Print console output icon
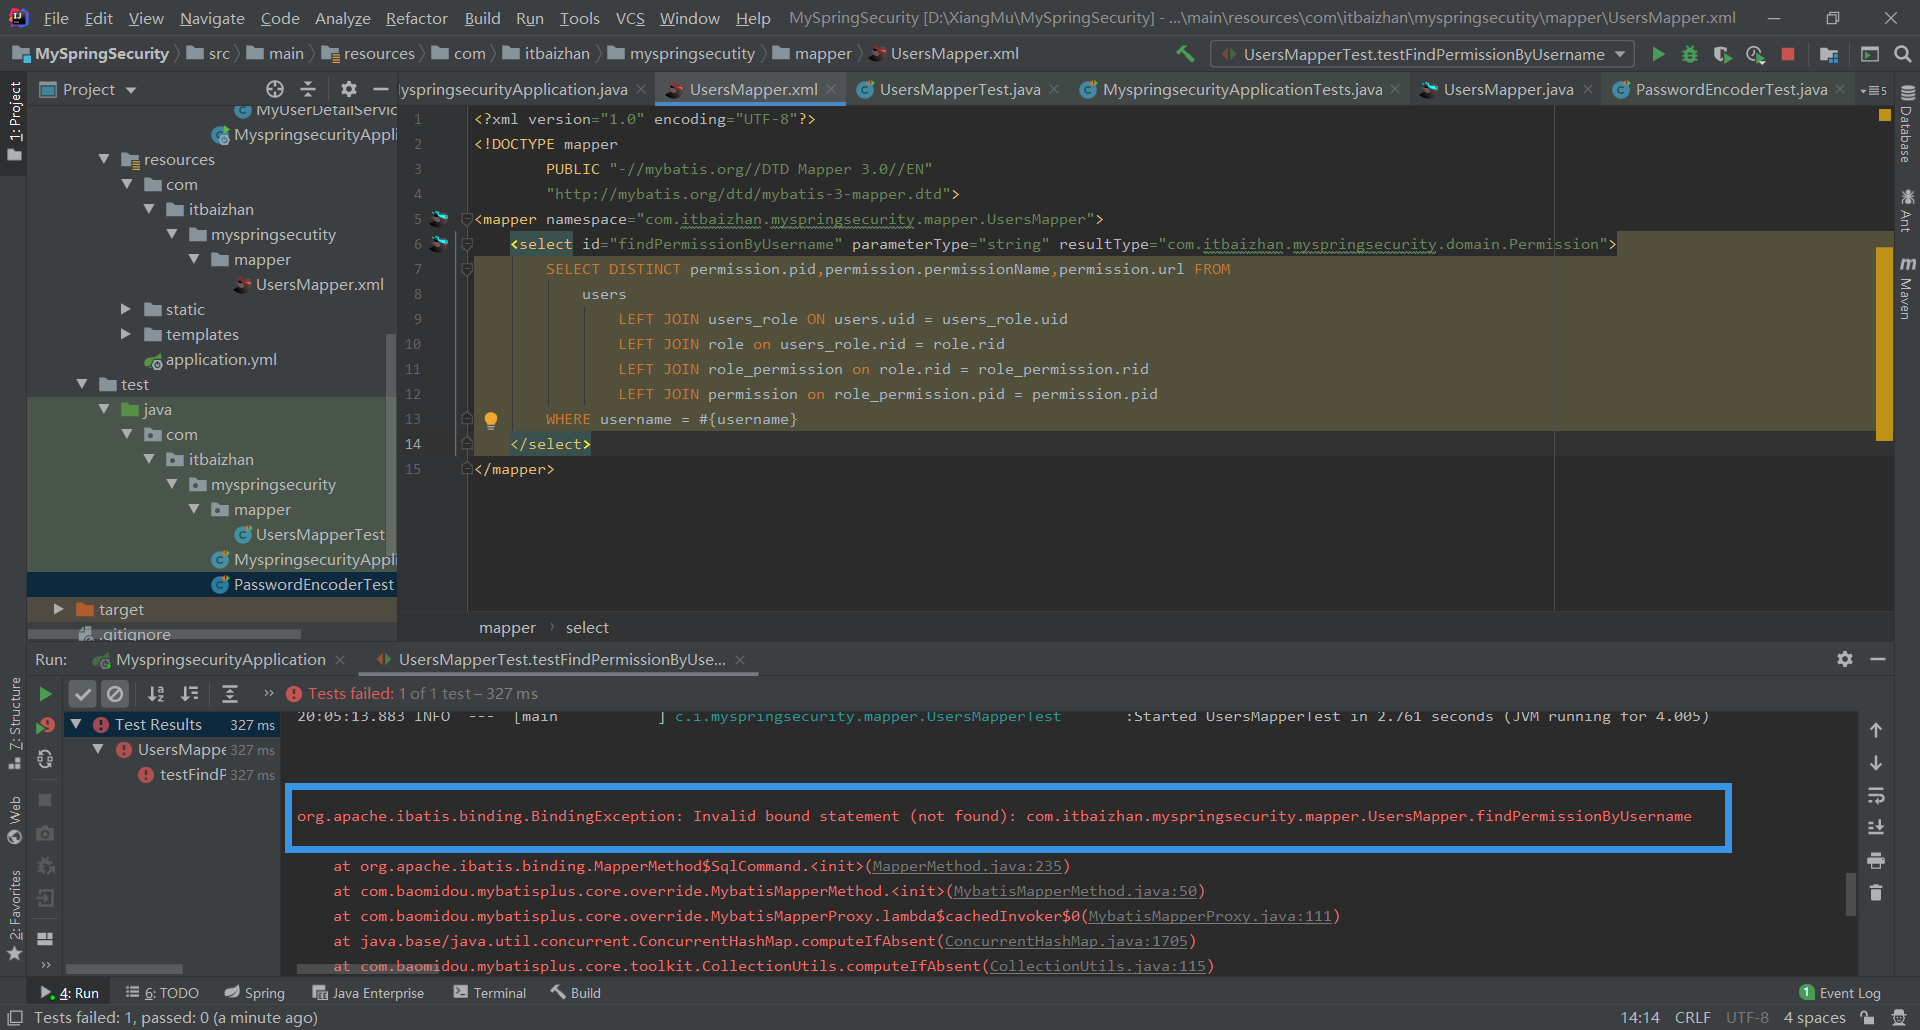Image resolution: width=1920 pixels, height=1030 pixels. (x=1876, y=860)
